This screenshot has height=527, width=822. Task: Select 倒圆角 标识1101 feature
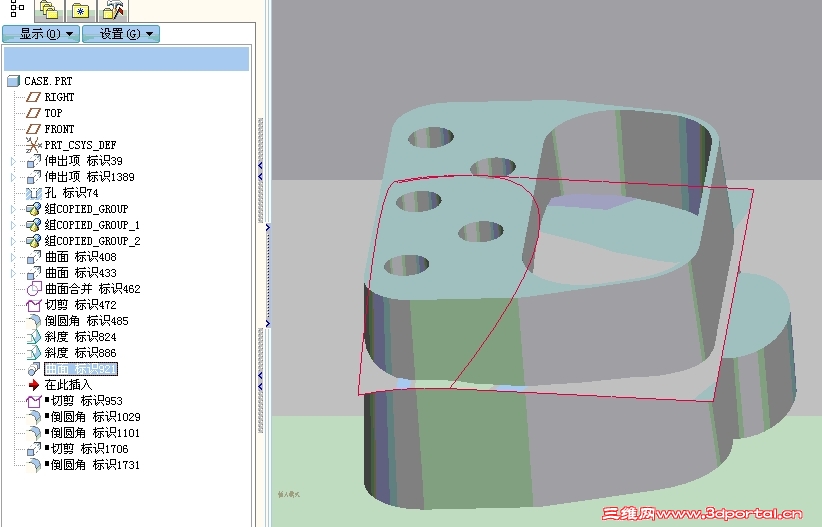(x=95, y=433)
